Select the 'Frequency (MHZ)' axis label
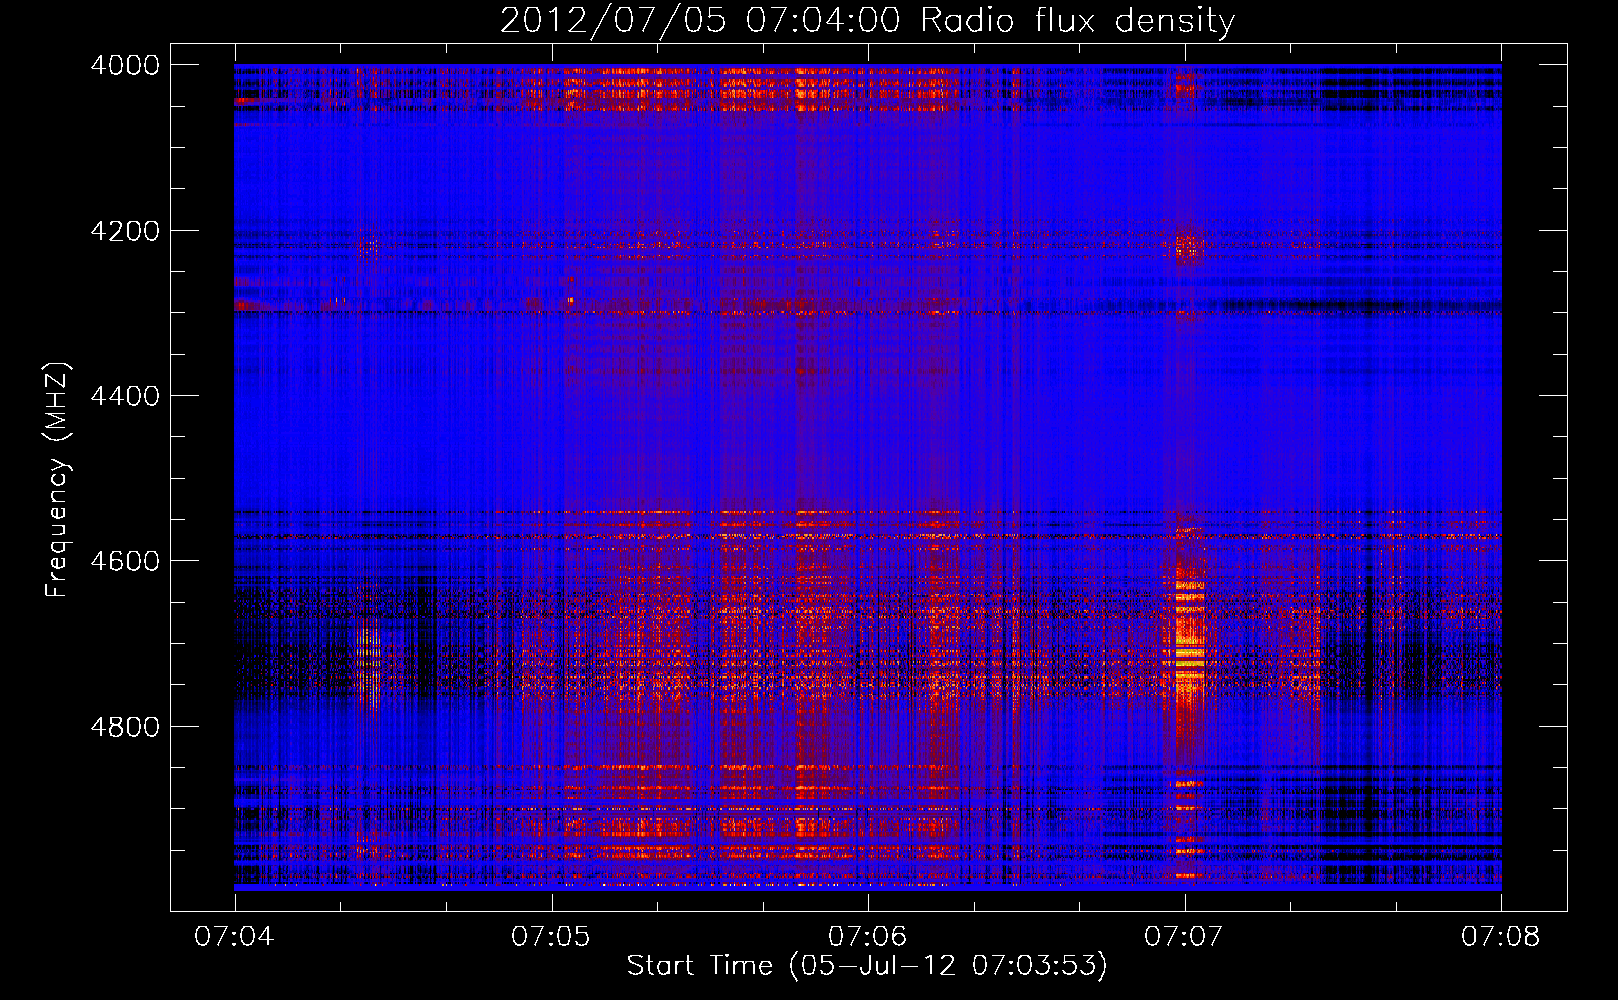The image size is (1618, 1000). 57,480
